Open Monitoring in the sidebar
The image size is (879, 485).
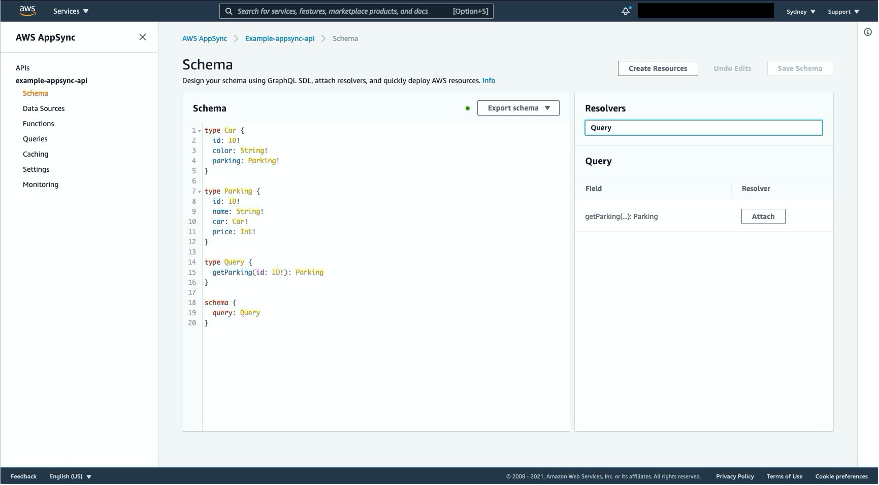[40, 184]
